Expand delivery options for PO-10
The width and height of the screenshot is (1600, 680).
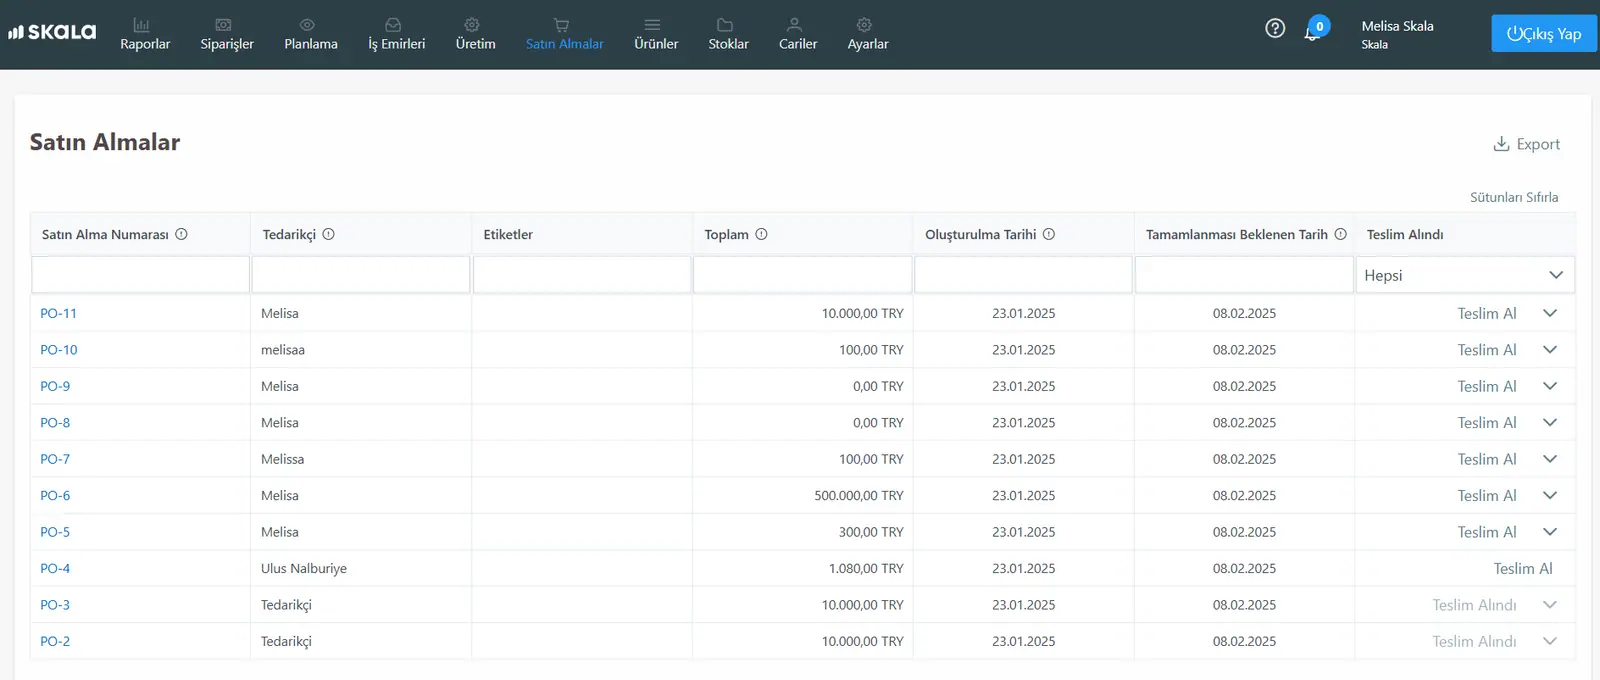1550,349
